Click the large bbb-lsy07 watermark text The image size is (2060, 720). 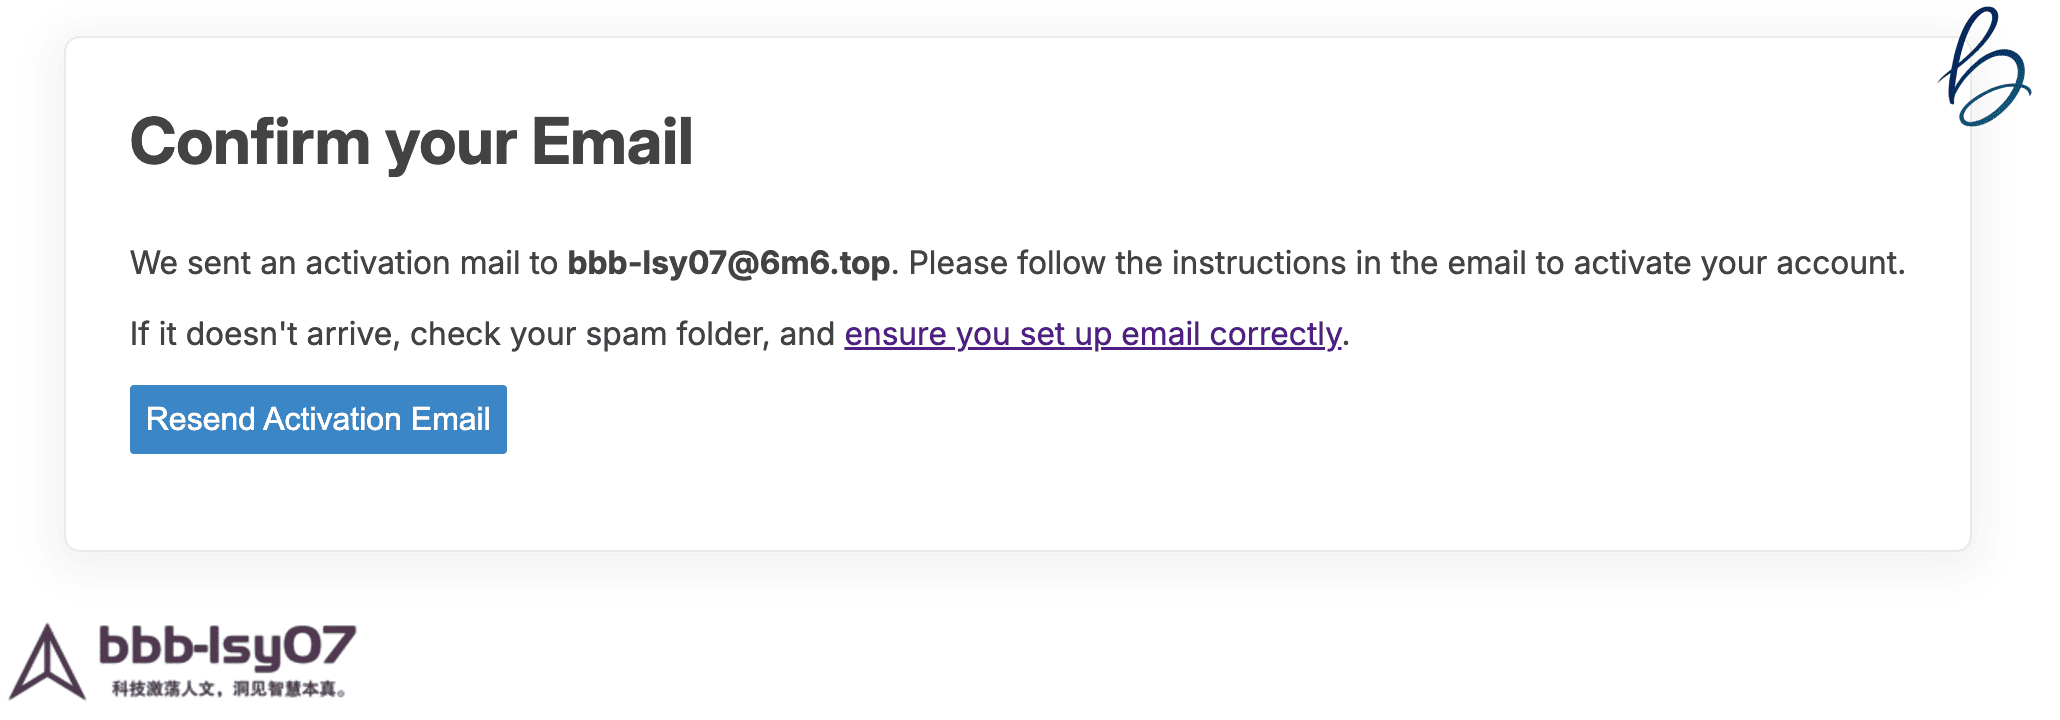click(228, 648)
